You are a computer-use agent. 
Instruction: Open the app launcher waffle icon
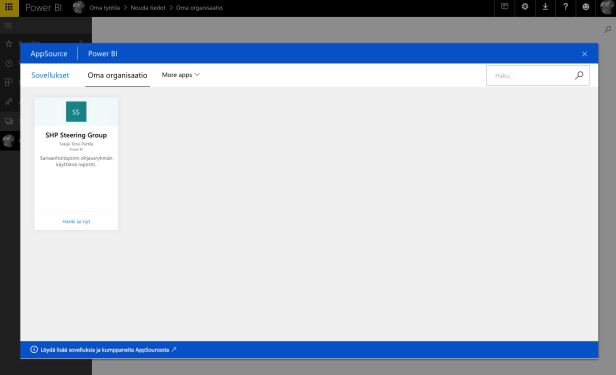[9, 7]
